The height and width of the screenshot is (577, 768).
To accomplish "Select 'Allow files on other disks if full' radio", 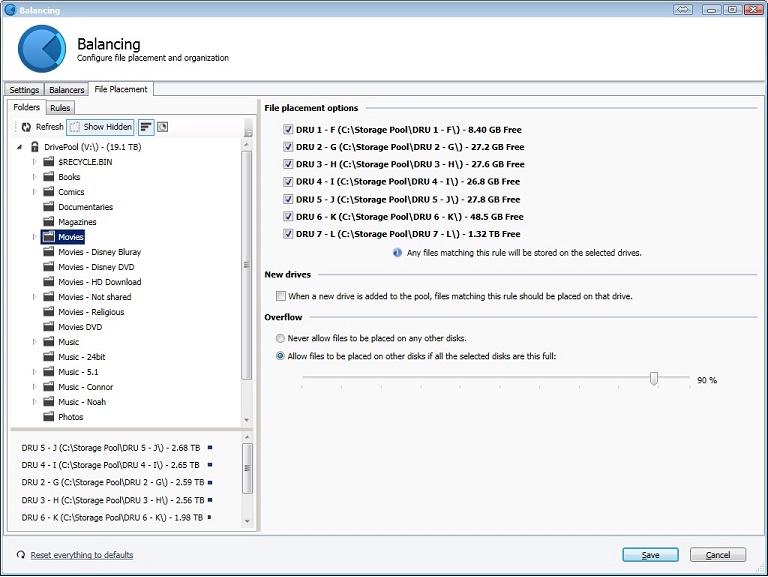I will point(280,356).
